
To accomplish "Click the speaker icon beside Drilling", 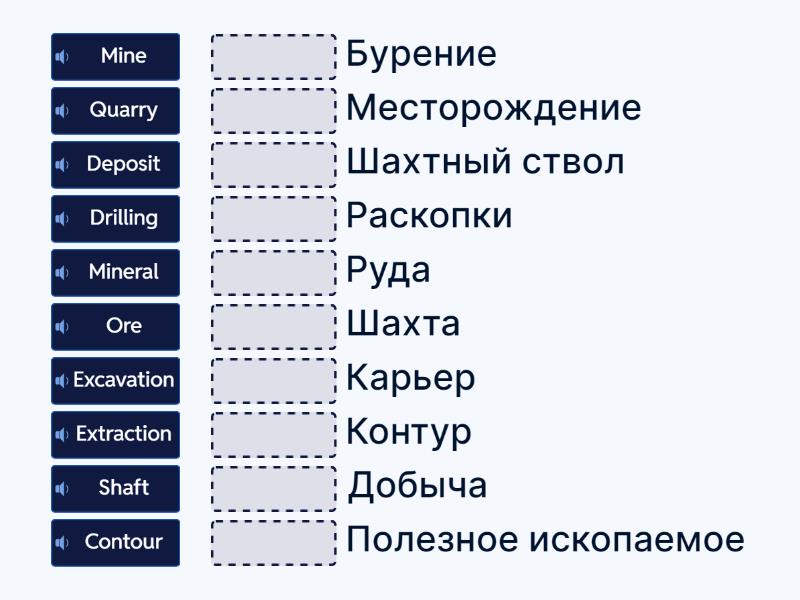I will [63, 219].
